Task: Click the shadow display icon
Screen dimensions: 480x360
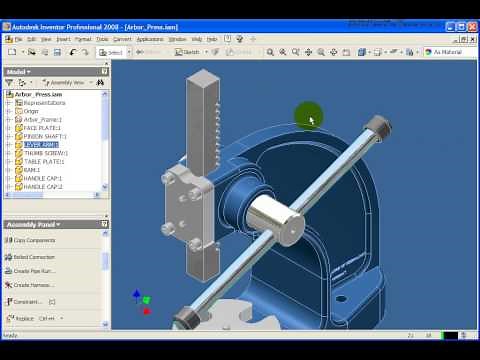Action: pos(394,52)
